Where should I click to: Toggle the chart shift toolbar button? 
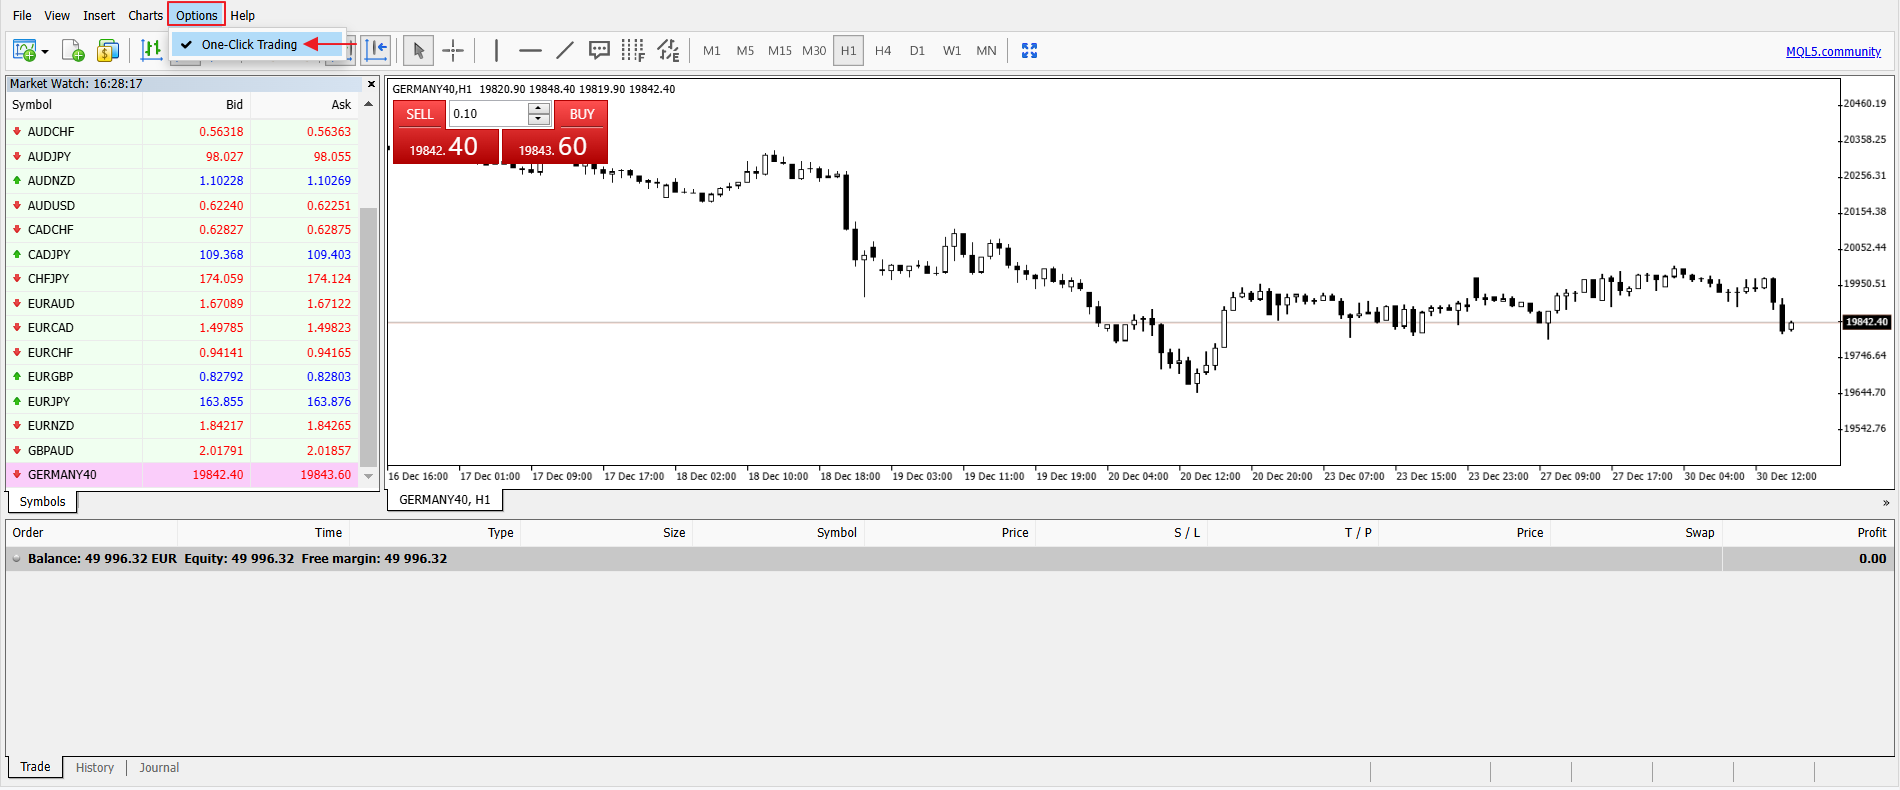point(376,50)
